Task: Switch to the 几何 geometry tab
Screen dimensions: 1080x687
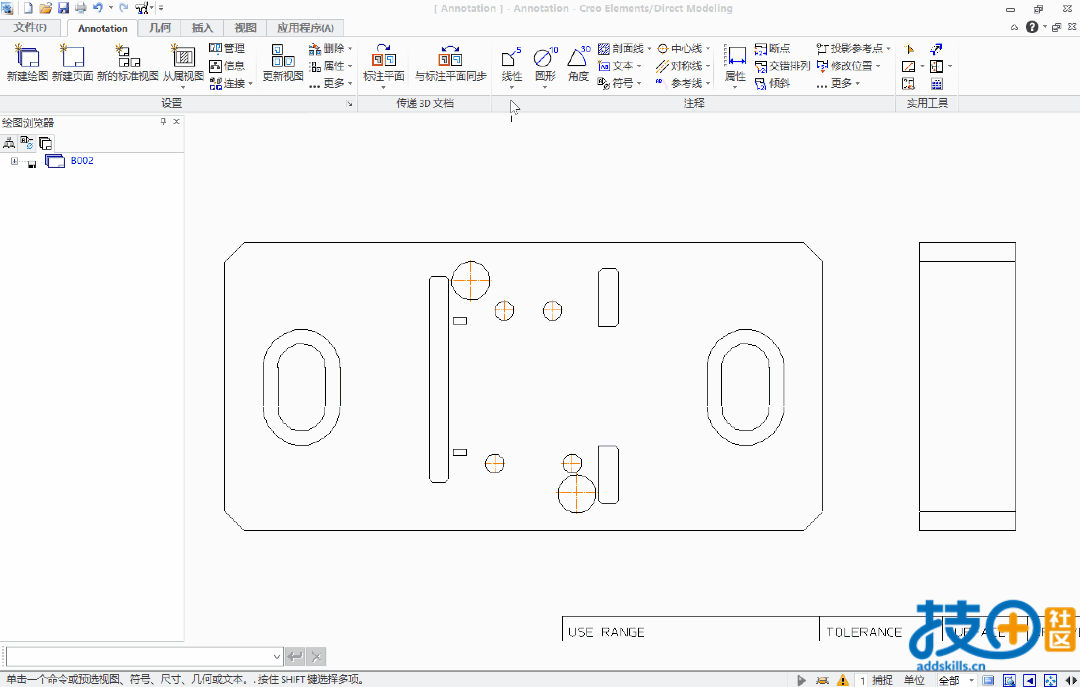Action: (x=160, y=28)
